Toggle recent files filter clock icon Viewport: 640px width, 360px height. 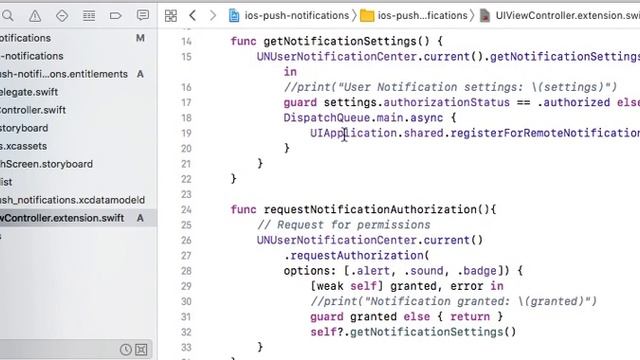point(126,349)
